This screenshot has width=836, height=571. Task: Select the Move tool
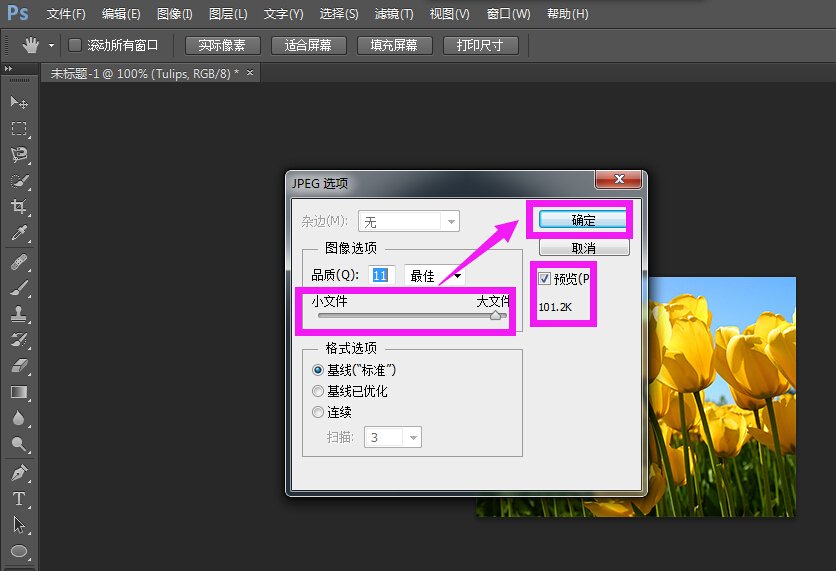(19, 103)
